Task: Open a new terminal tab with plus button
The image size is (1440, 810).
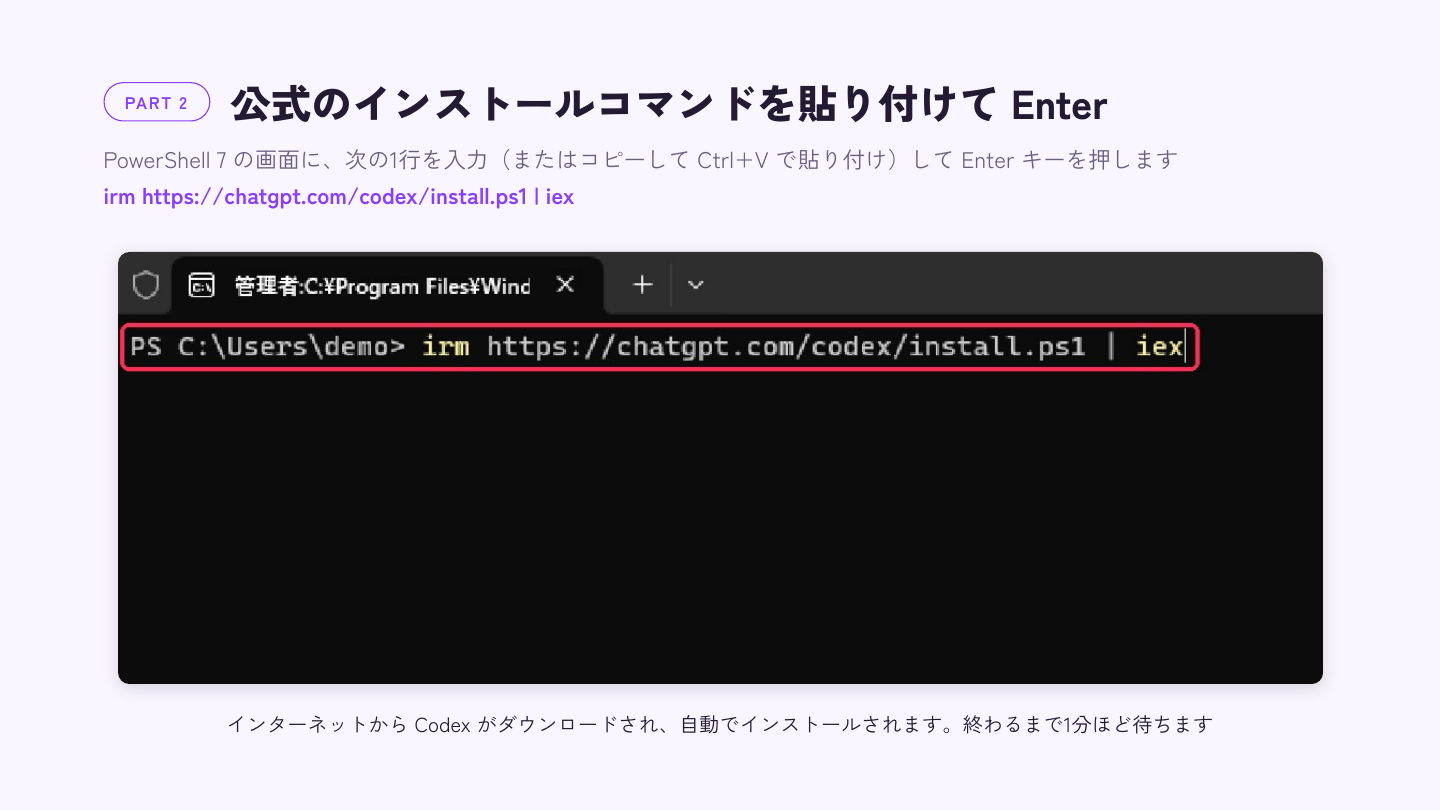Action: click(642, 285)
